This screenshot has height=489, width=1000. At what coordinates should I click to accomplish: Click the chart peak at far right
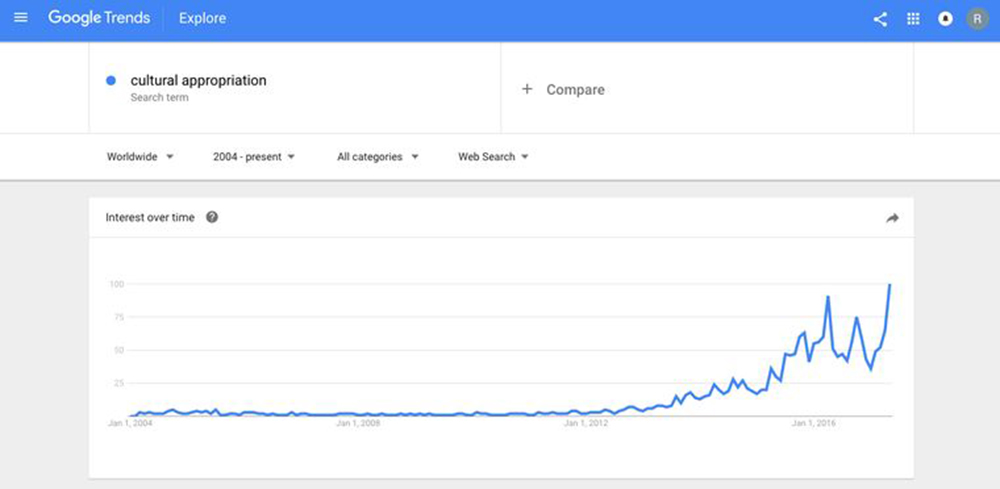(x=889, y=286)
